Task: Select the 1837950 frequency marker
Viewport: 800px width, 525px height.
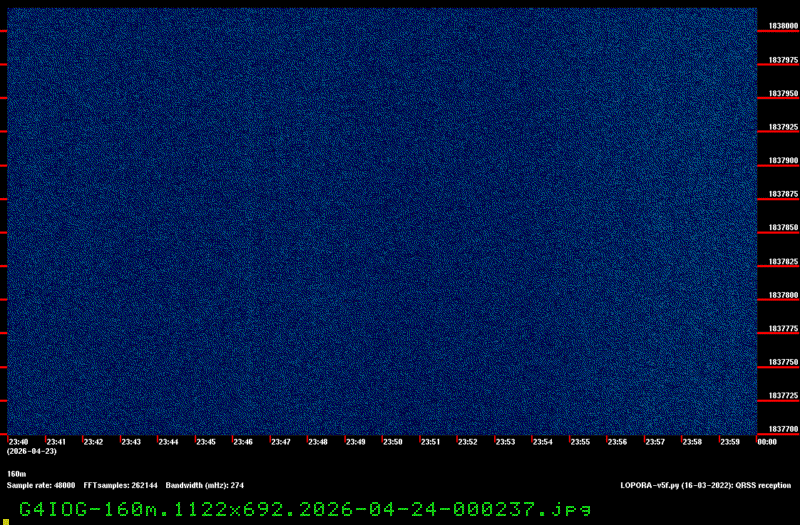Action: pos(783,94)
